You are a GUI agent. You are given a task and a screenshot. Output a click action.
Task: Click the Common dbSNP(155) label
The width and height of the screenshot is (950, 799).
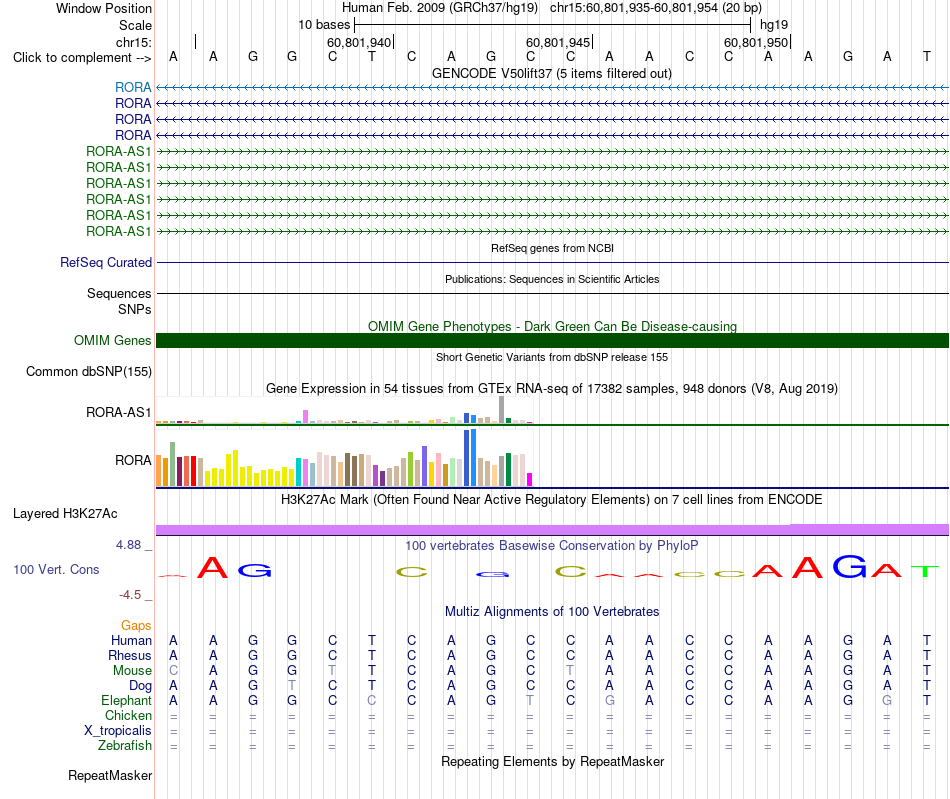[89, 371]
